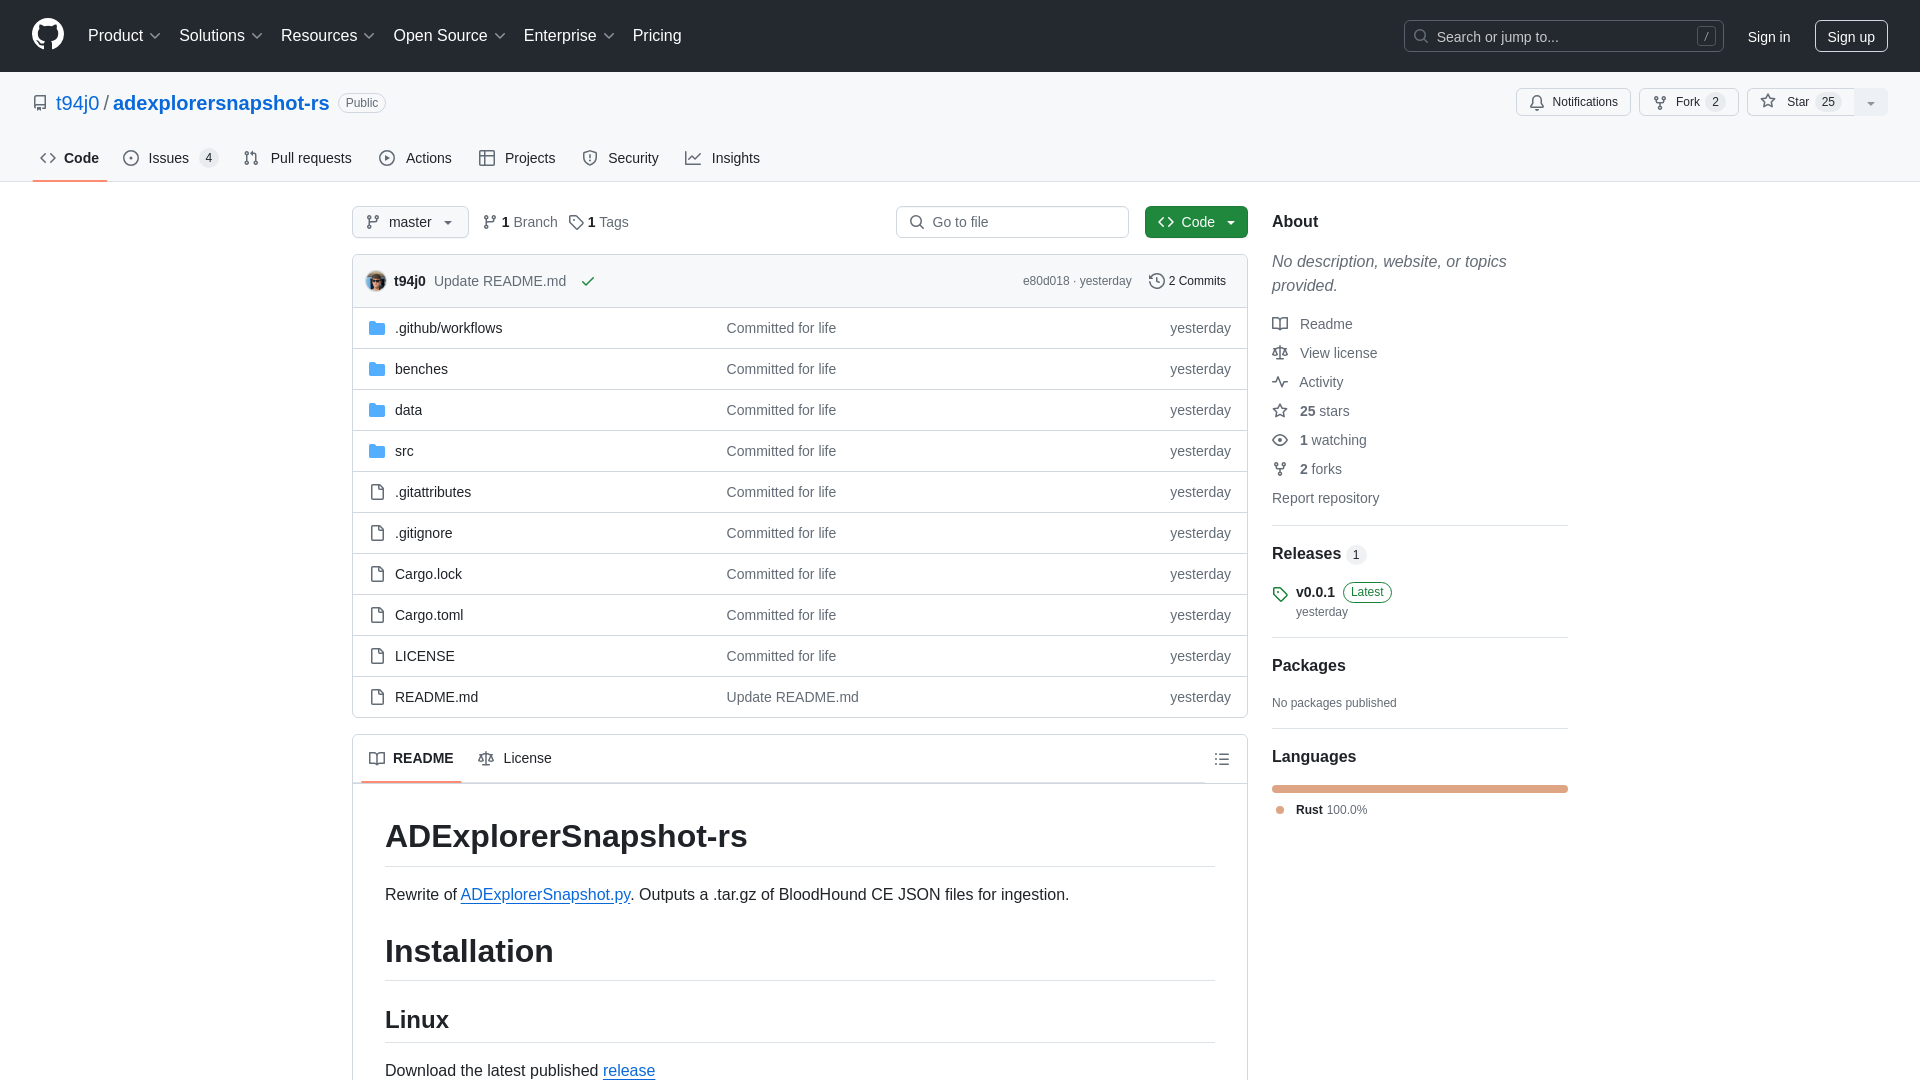Click the Go to file search field
The height and width of the screenshot is (1080, 1920).
coord(1012,222)
